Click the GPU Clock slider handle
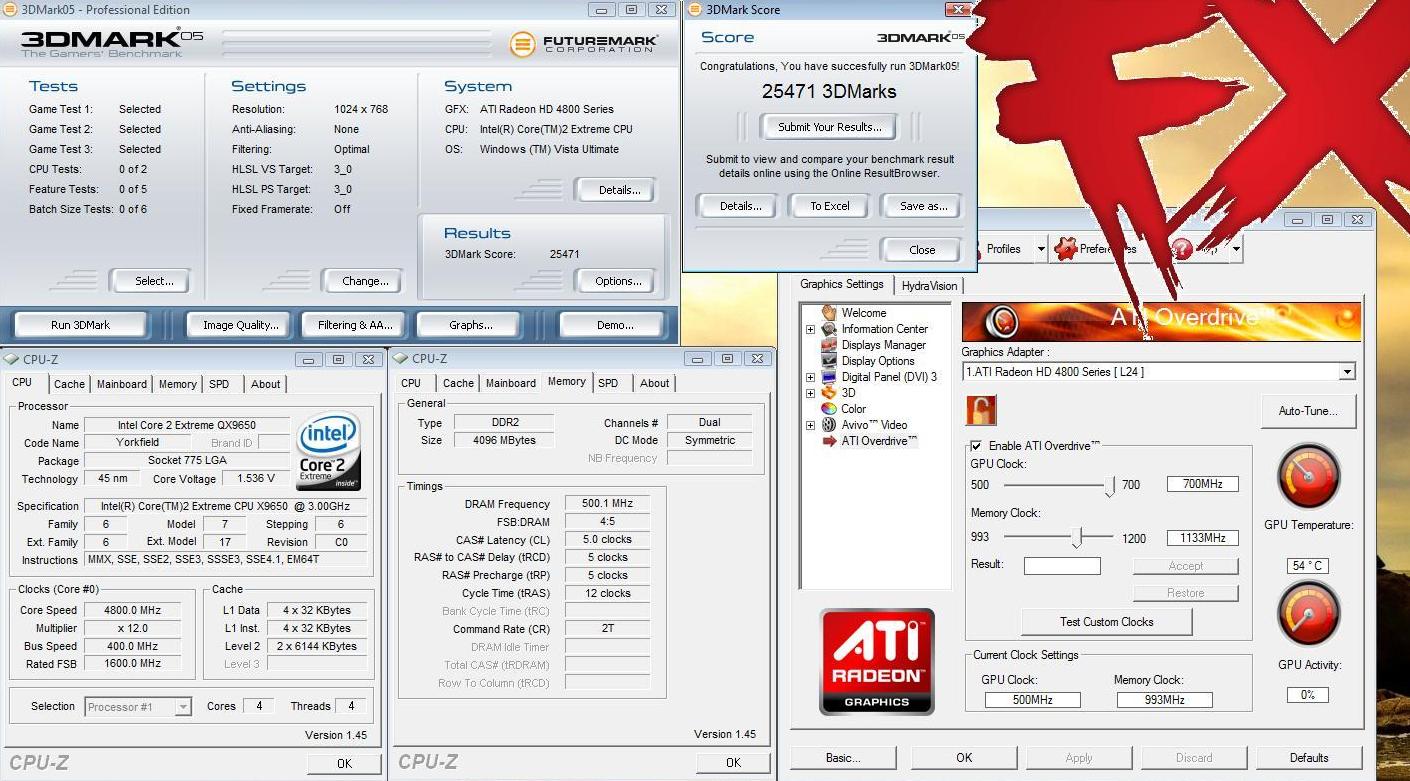Viewport: 1410px width, 781px height. coord(1109,486)
